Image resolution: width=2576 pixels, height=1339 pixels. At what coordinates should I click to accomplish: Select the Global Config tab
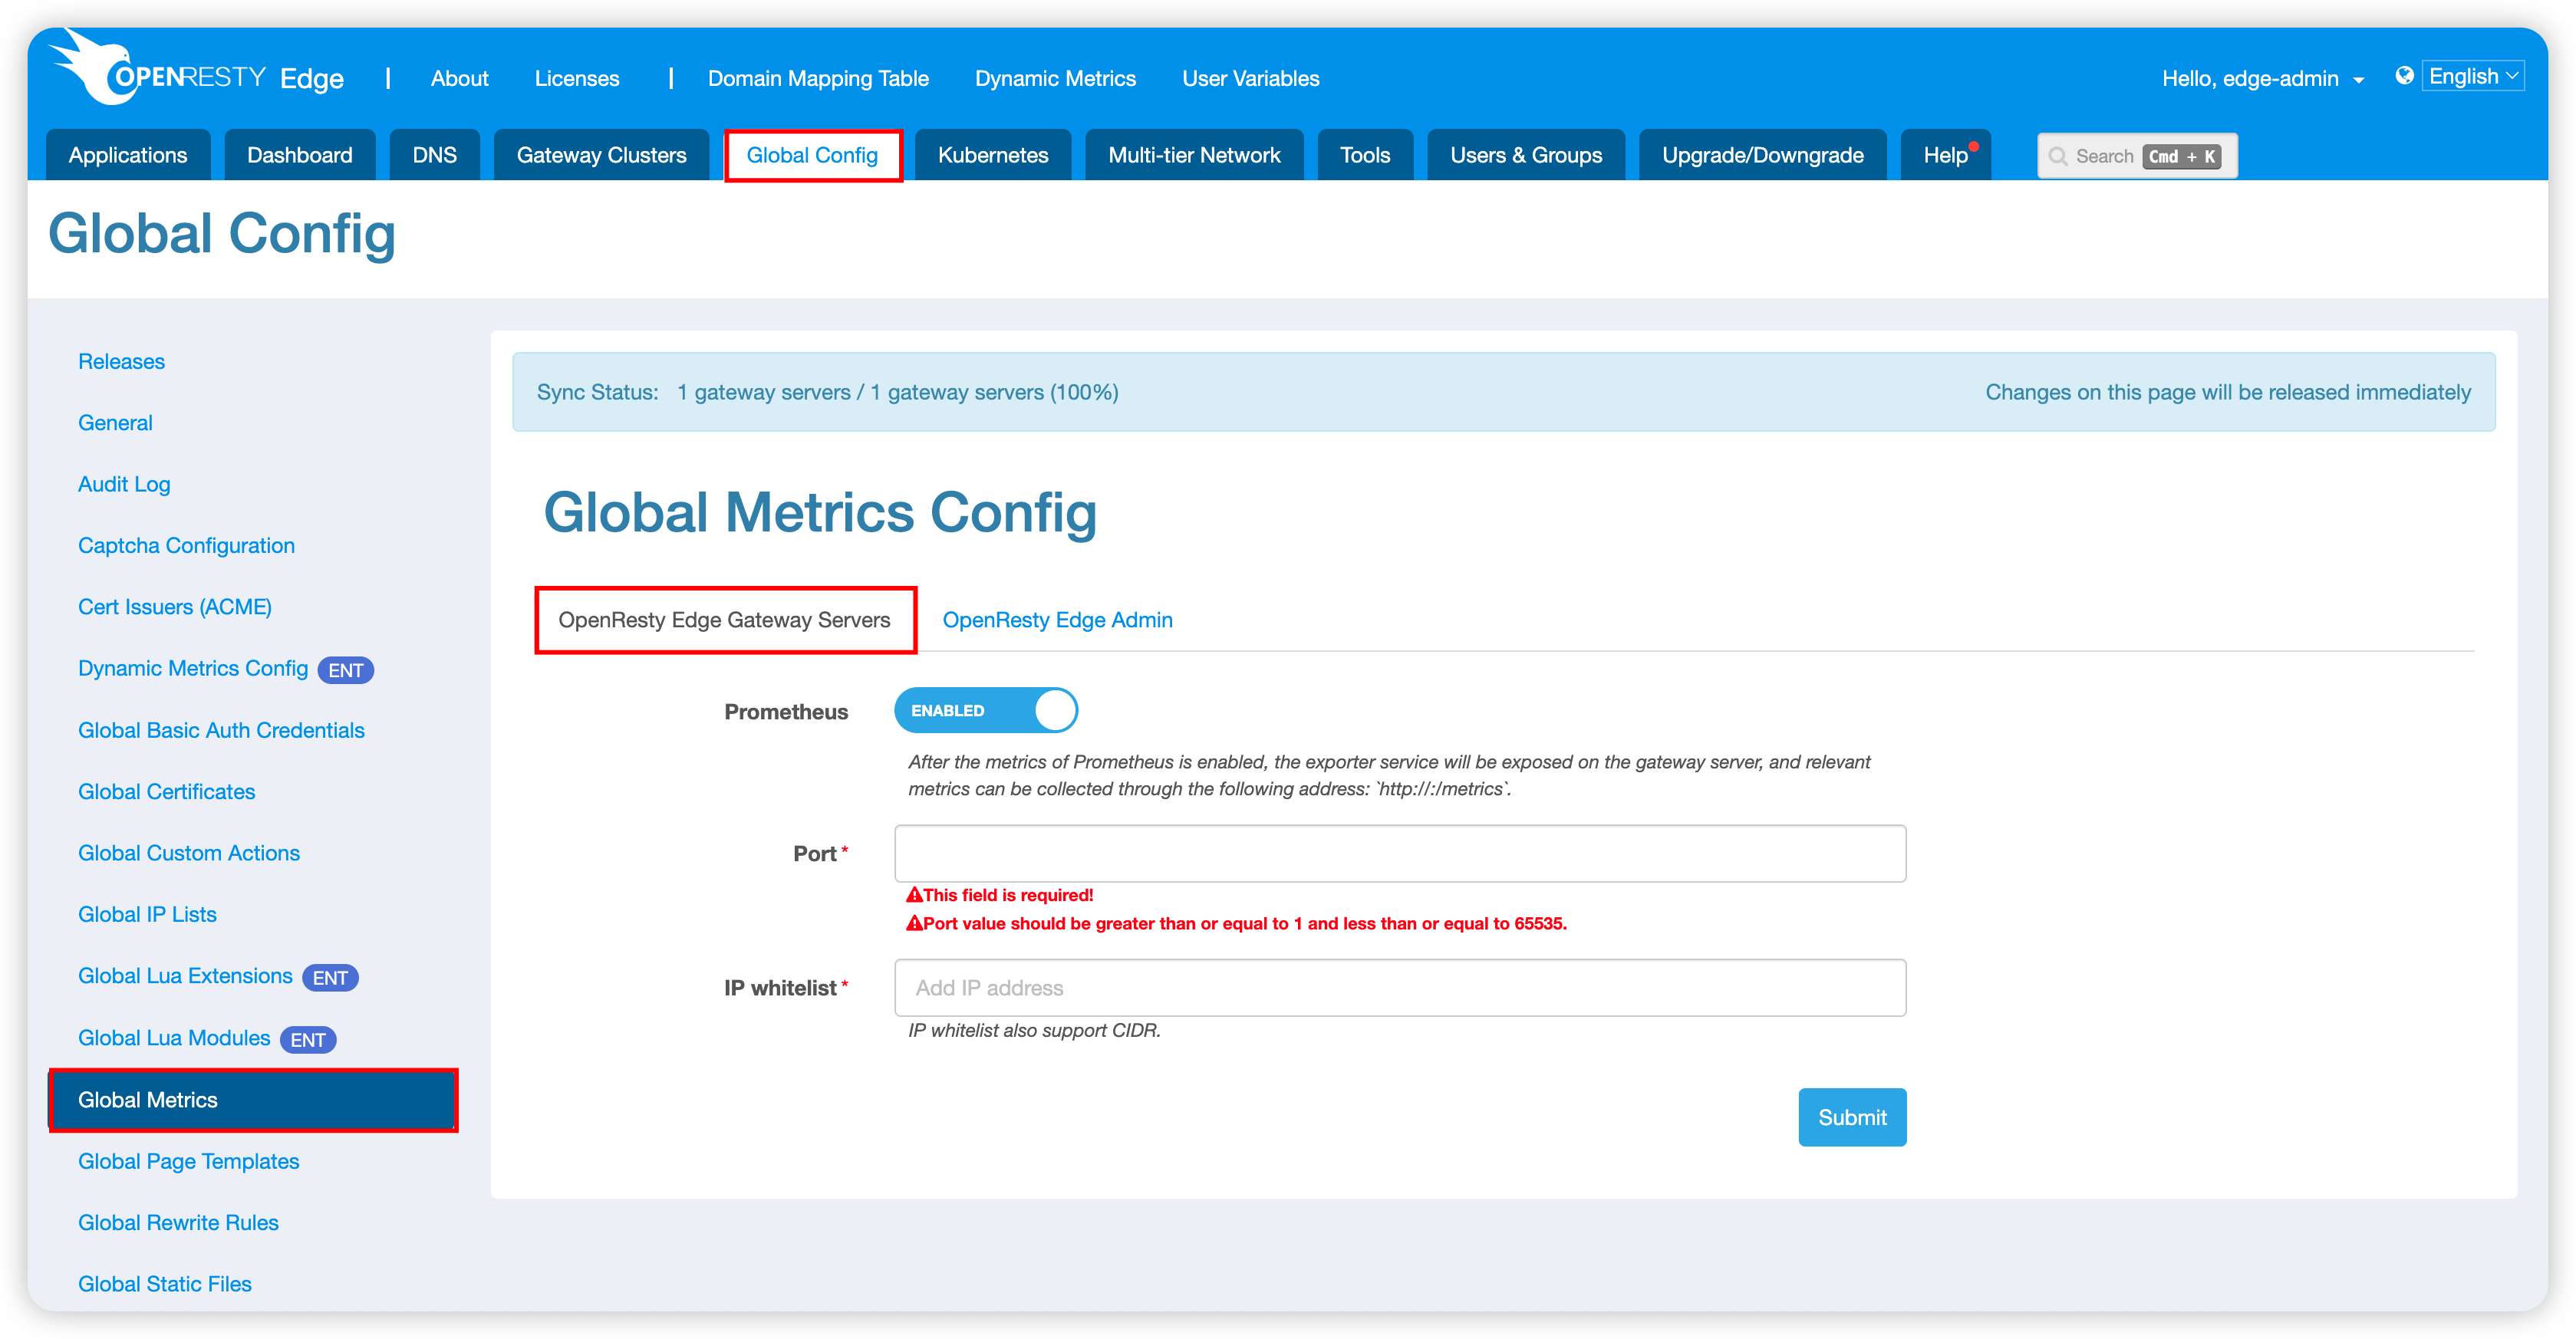click(x=812, y=155)
